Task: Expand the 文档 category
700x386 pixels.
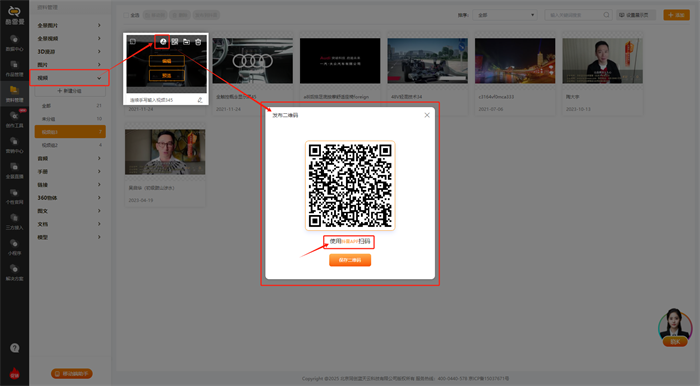Action: tap(69, 224)
